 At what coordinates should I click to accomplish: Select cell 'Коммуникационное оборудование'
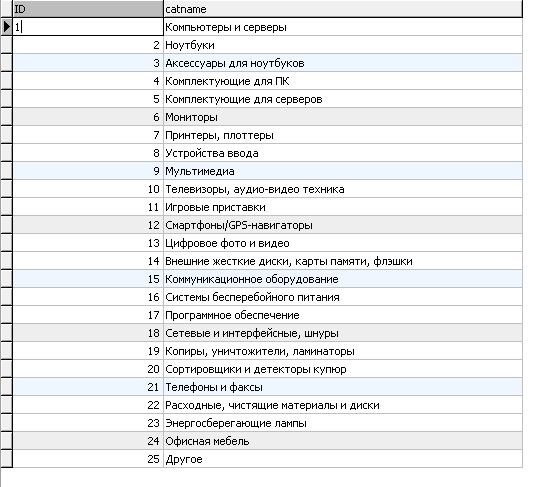click(343, 279)
